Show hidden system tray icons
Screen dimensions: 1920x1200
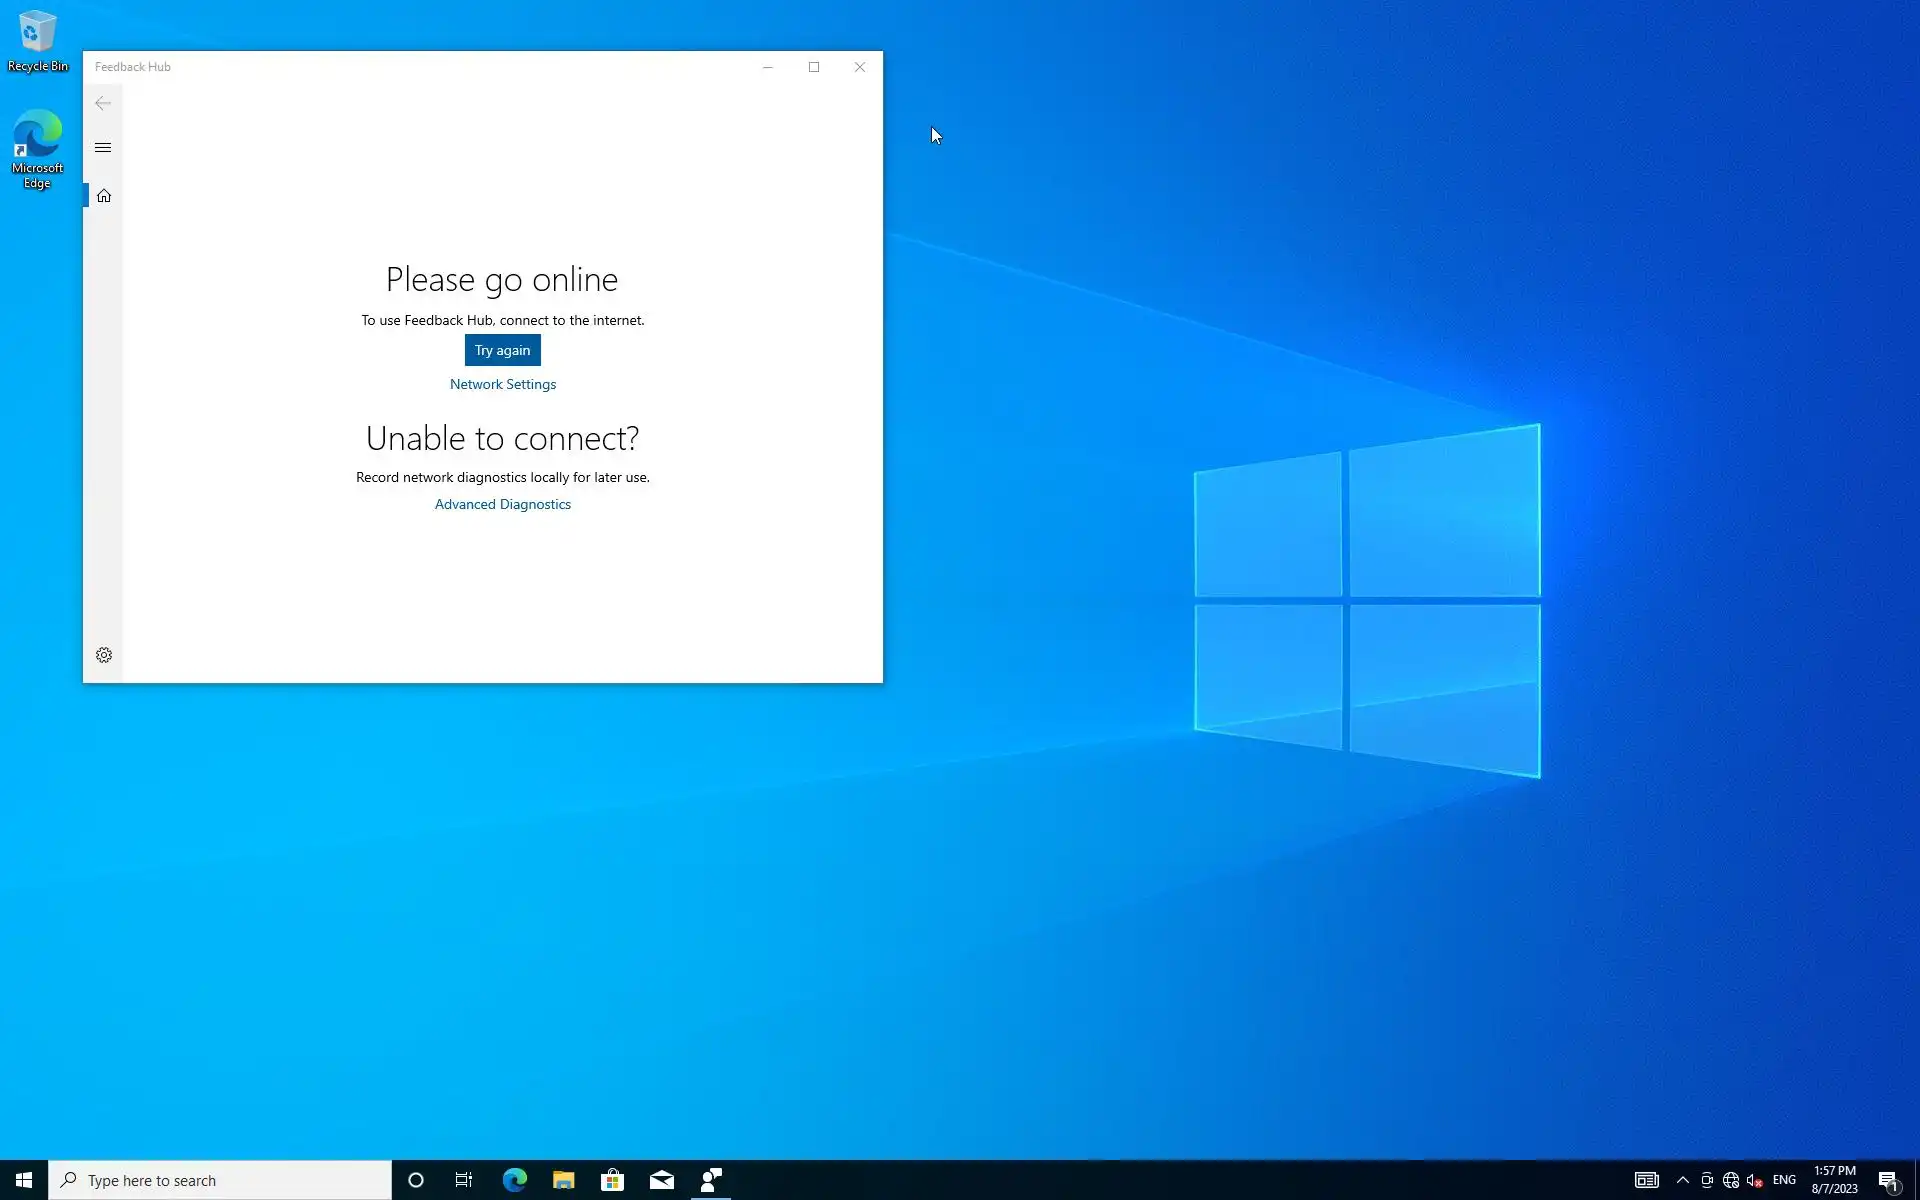(x=1683, y=1180)
